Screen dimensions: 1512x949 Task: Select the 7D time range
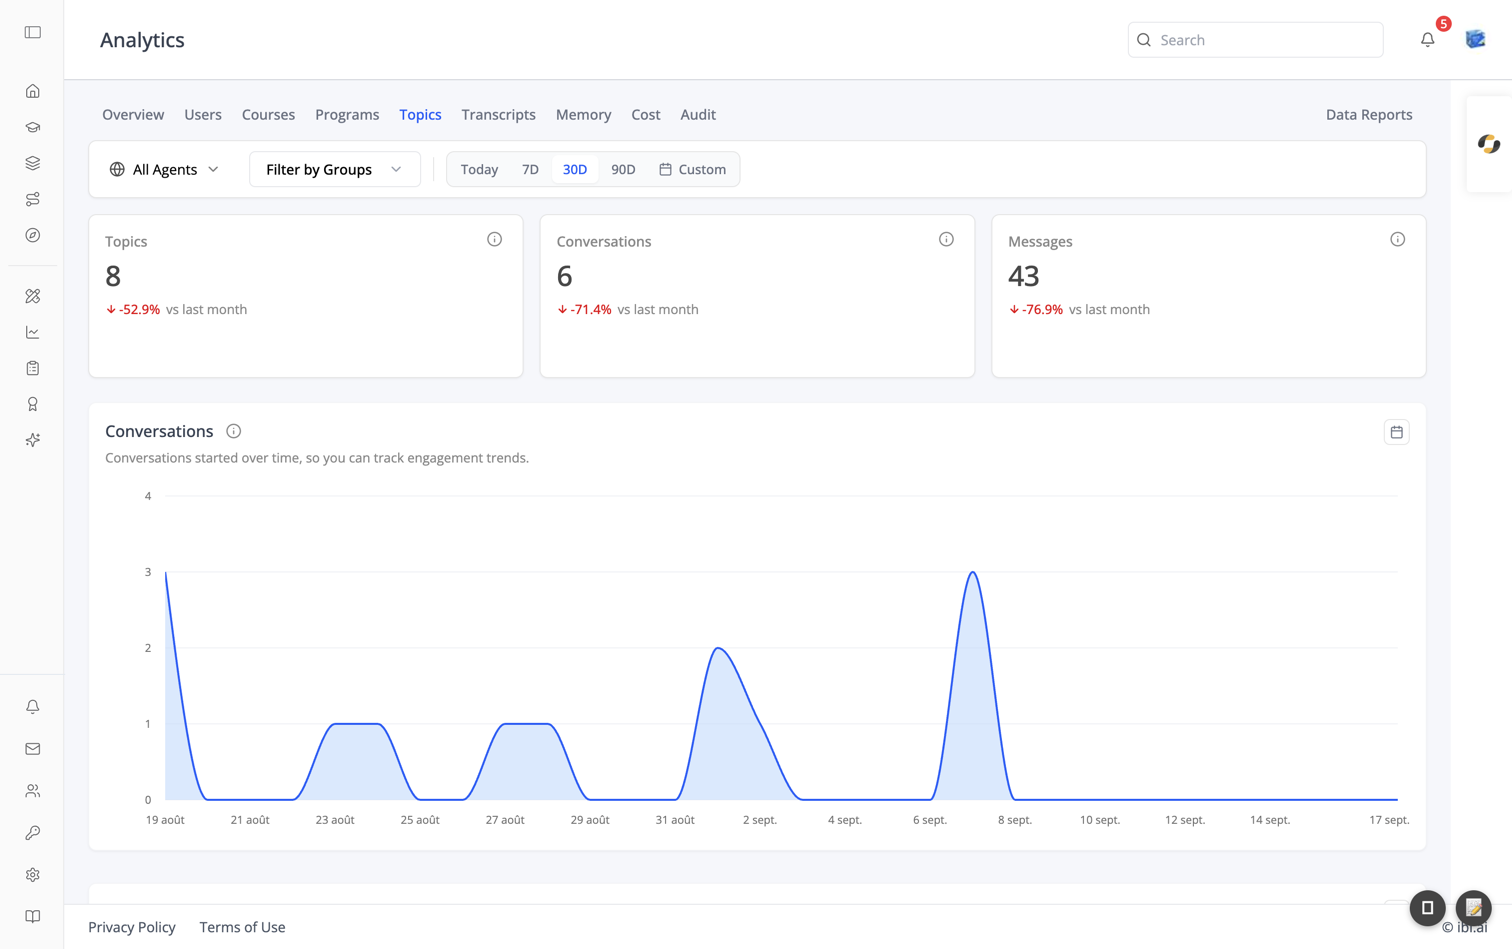point(530,169)
